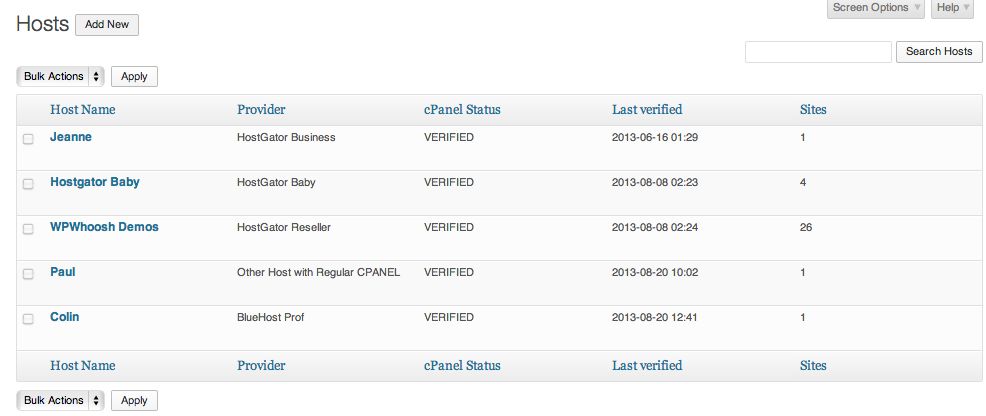This screenshot has height=416, width=986.
Task: Toggle the checkbox next to Paul
Action: click(x=28, y=274)
